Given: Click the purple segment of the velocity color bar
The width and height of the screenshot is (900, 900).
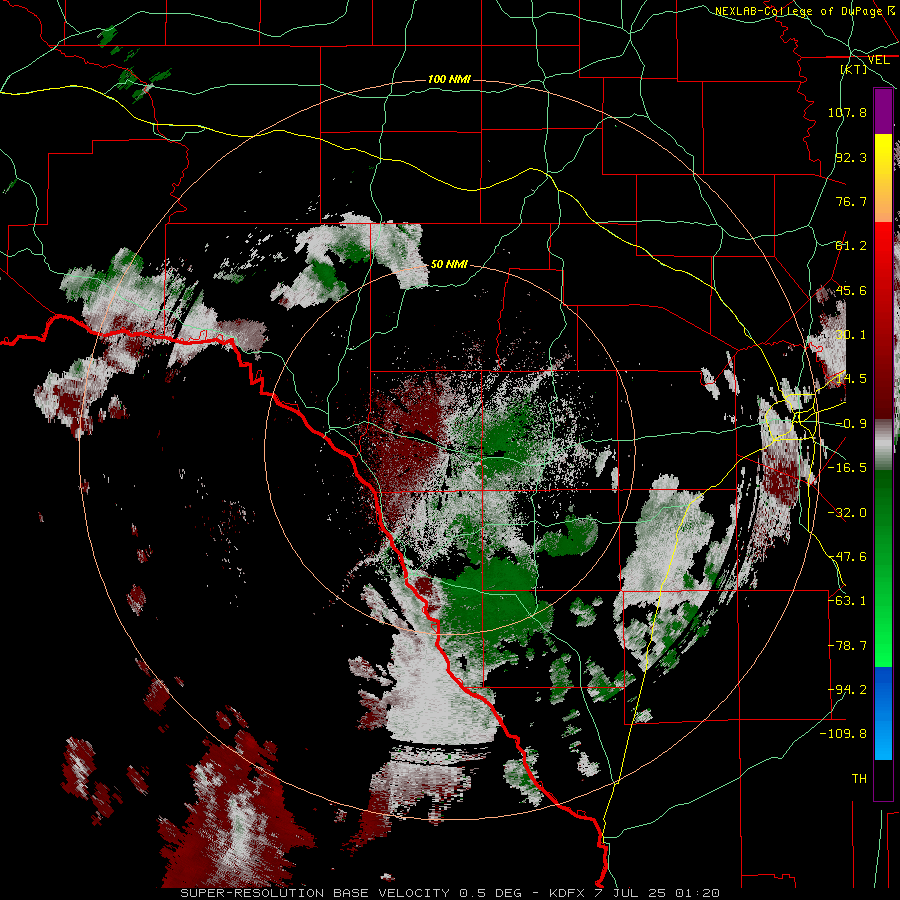Looking at the screenshot, I should click(883, 111).
